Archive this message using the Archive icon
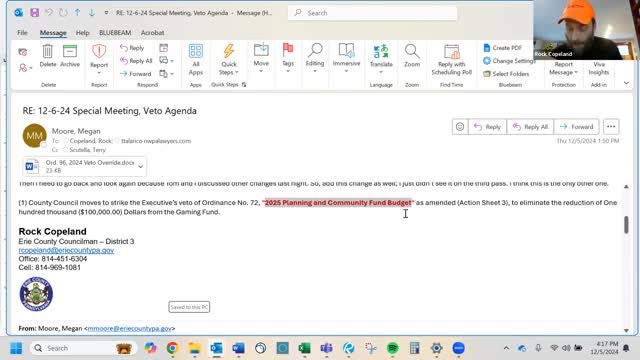Screen dimensions: 640x360 [x=70, y=51]
